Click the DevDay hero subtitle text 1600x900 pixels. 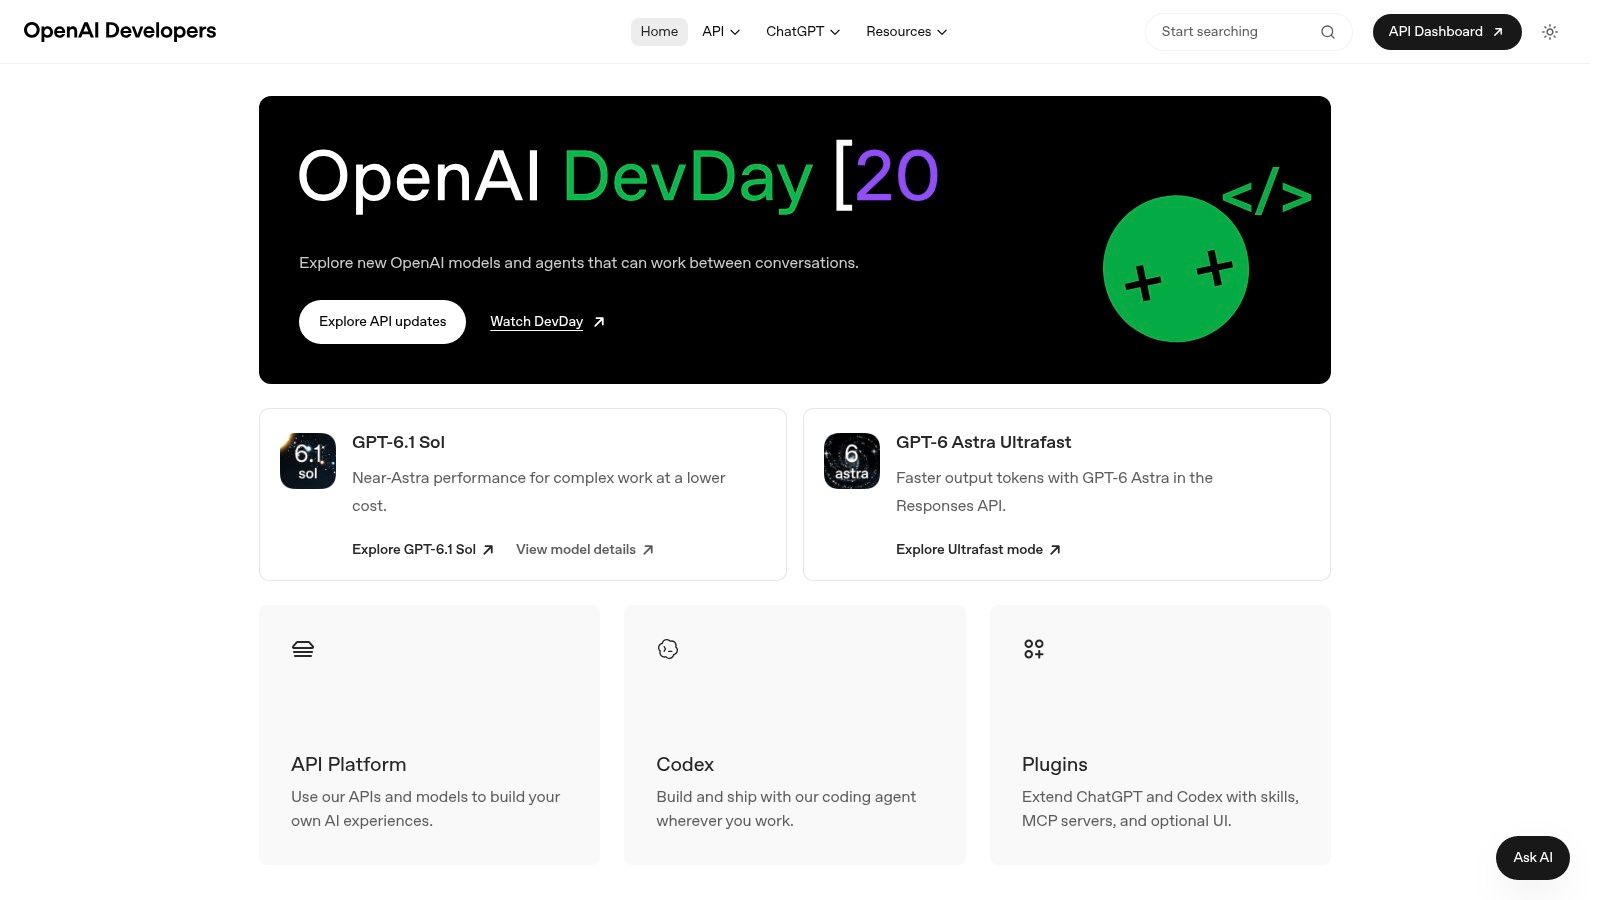pos(579,263)
